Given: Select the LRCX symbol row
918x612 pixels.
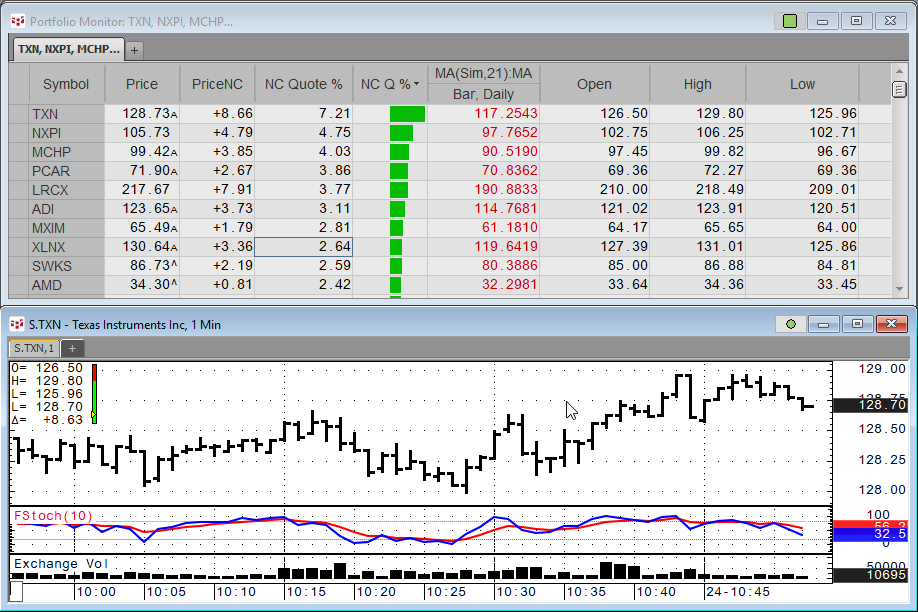Looking at the screenshot, I should coord(51,190).
